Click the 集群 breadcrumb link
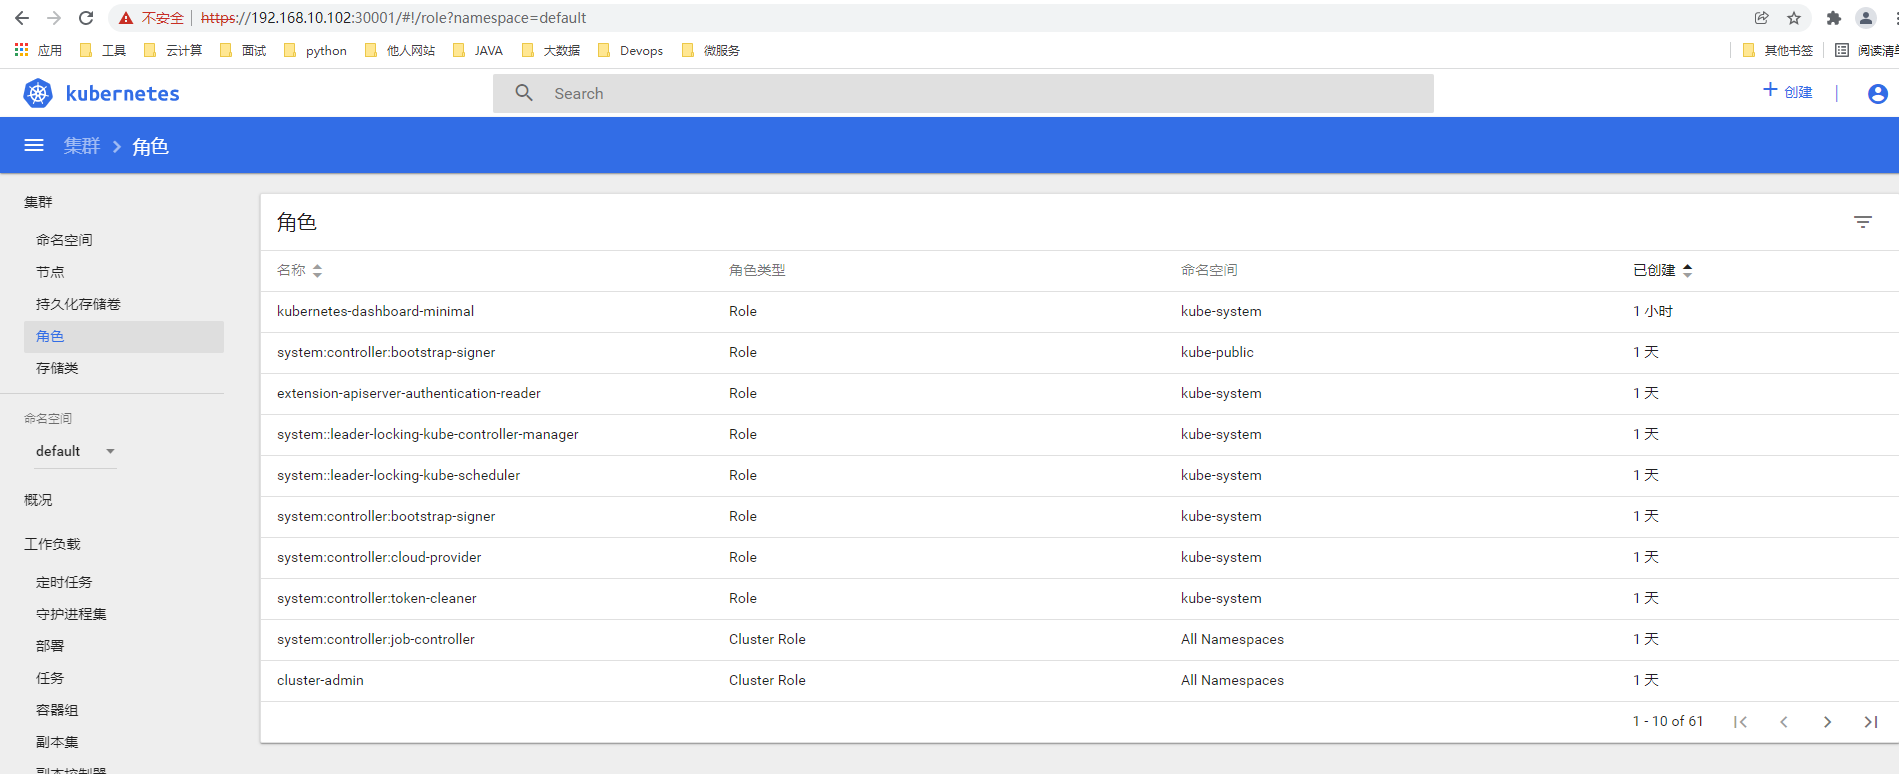Viewport: 1899px width, 774px height. [82, 146]
